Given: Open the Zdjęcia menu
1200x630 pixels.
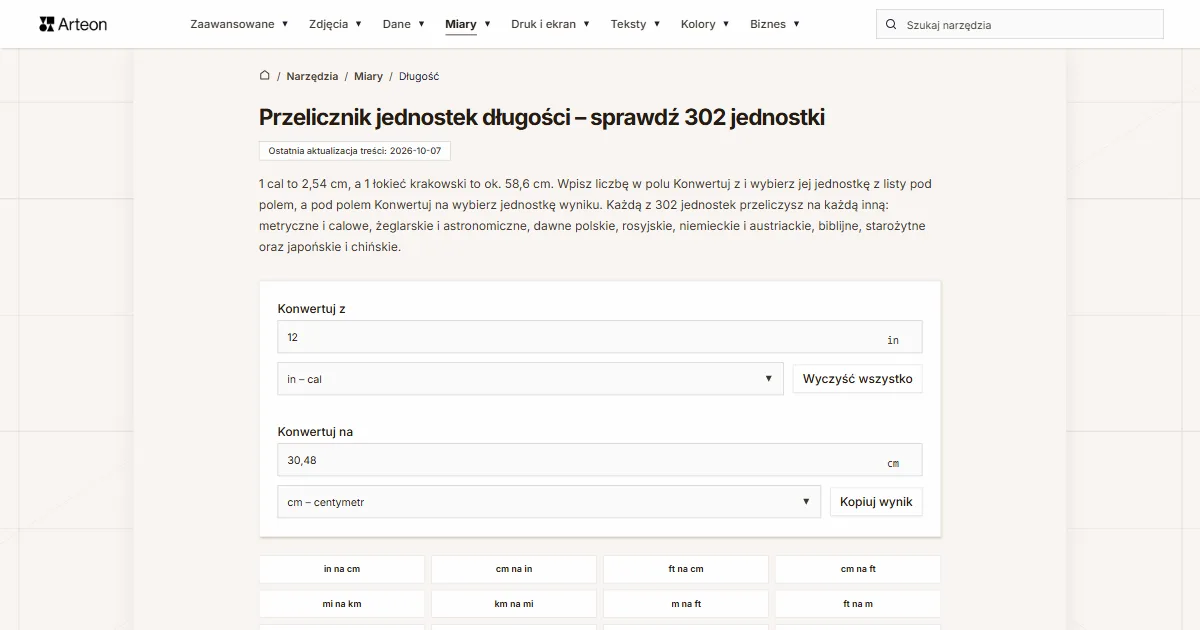Looking at the screenshot, I should (x=335, y=24).
